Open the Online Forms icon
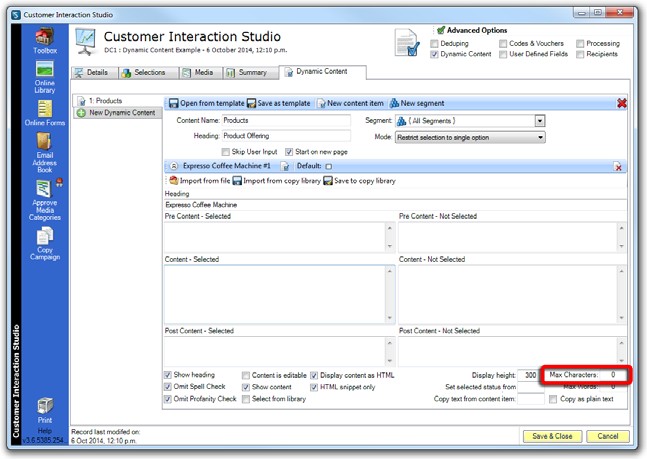647x459 pixels. pyautogui.click(x=45, y=113)
